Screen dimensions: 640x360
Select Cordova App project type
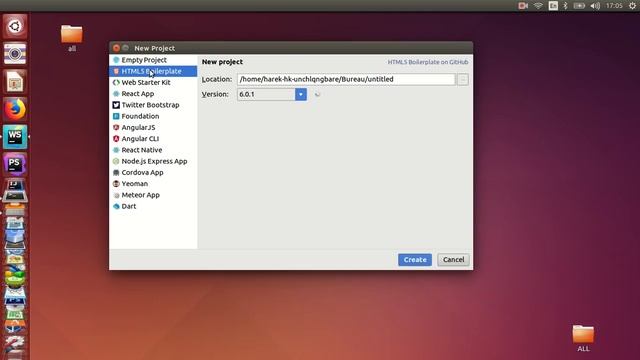(153, 172)
